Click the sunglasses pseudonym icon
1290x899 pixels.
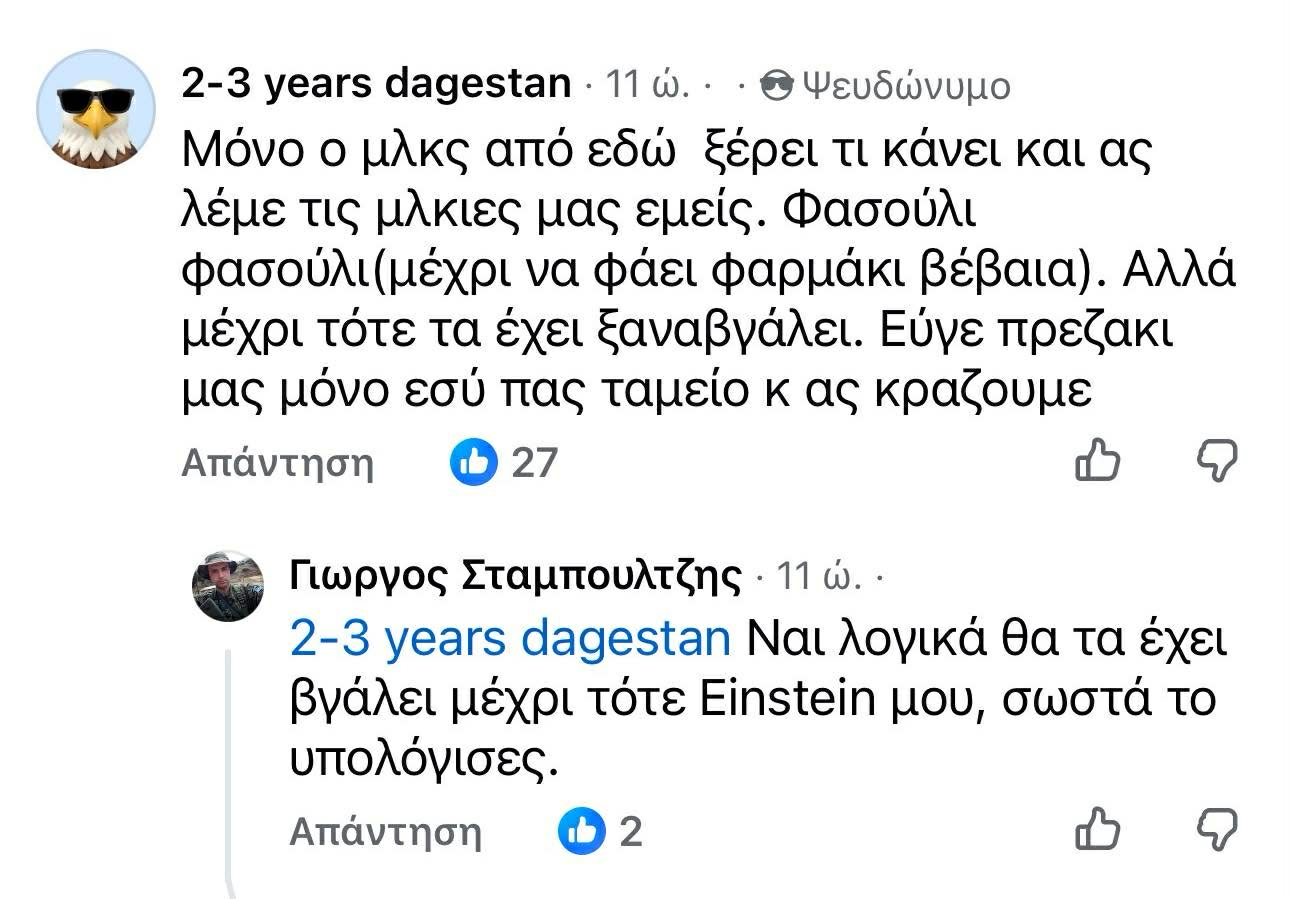[x=777, y=86]
